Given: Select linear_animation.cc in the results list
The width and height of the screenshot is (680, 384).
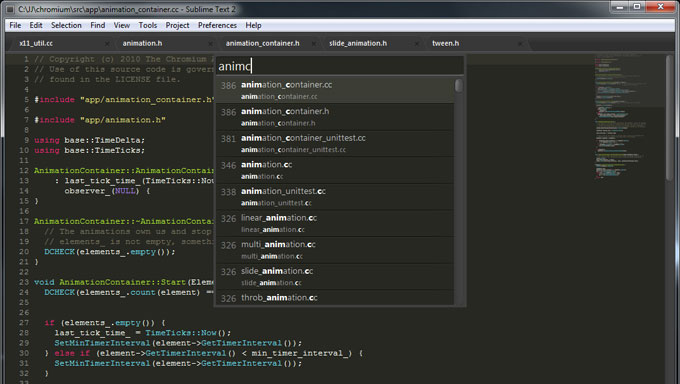Looking at the screenshot, I should [335, 223].
